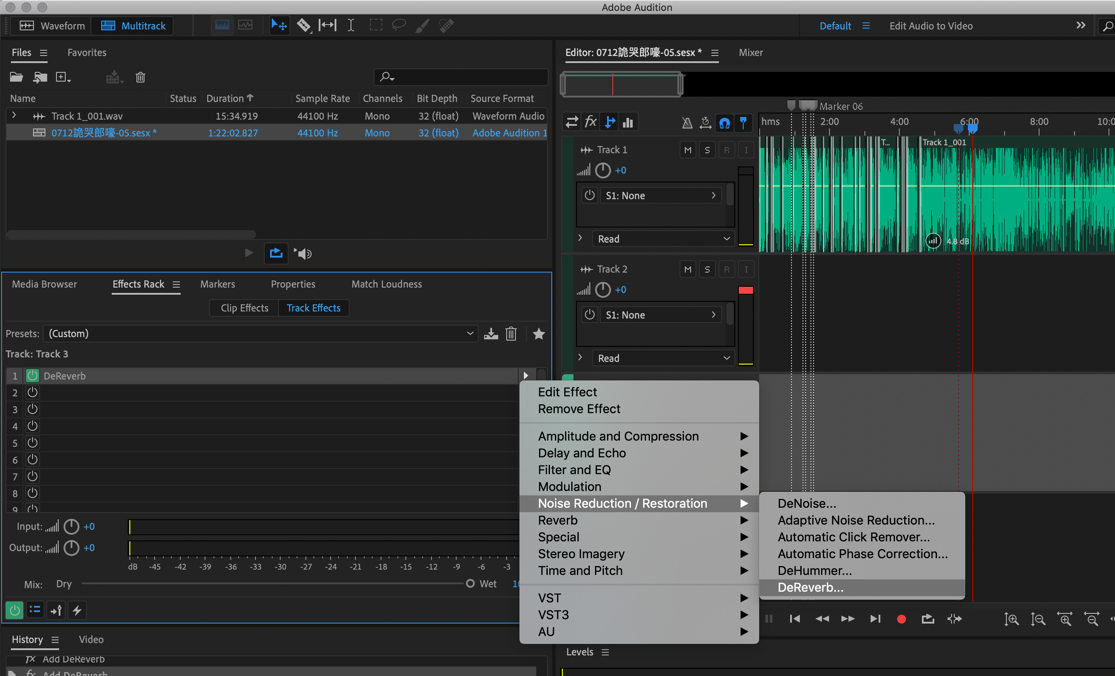Image resolution: width=1115 pixels, height=676 pixels.
Task: Click the Sends icon in editor toolbar
Action: (609, 122)
